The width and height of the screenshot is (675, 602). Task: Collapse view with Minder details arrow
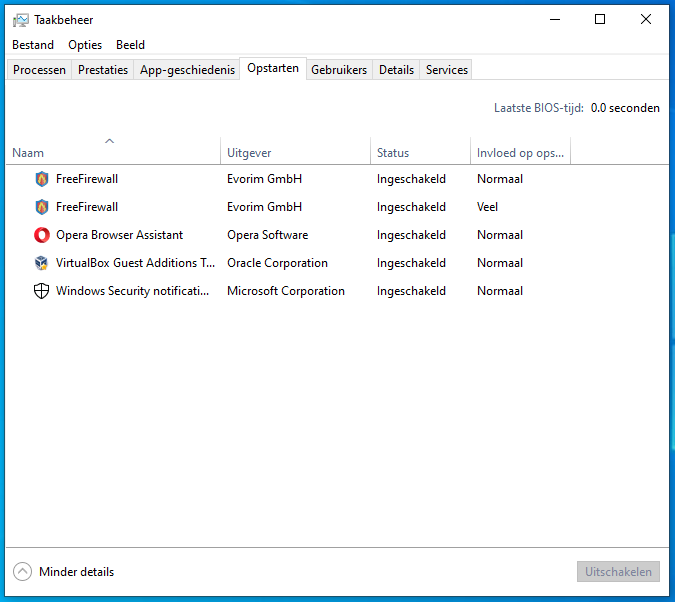pos(22,572)
